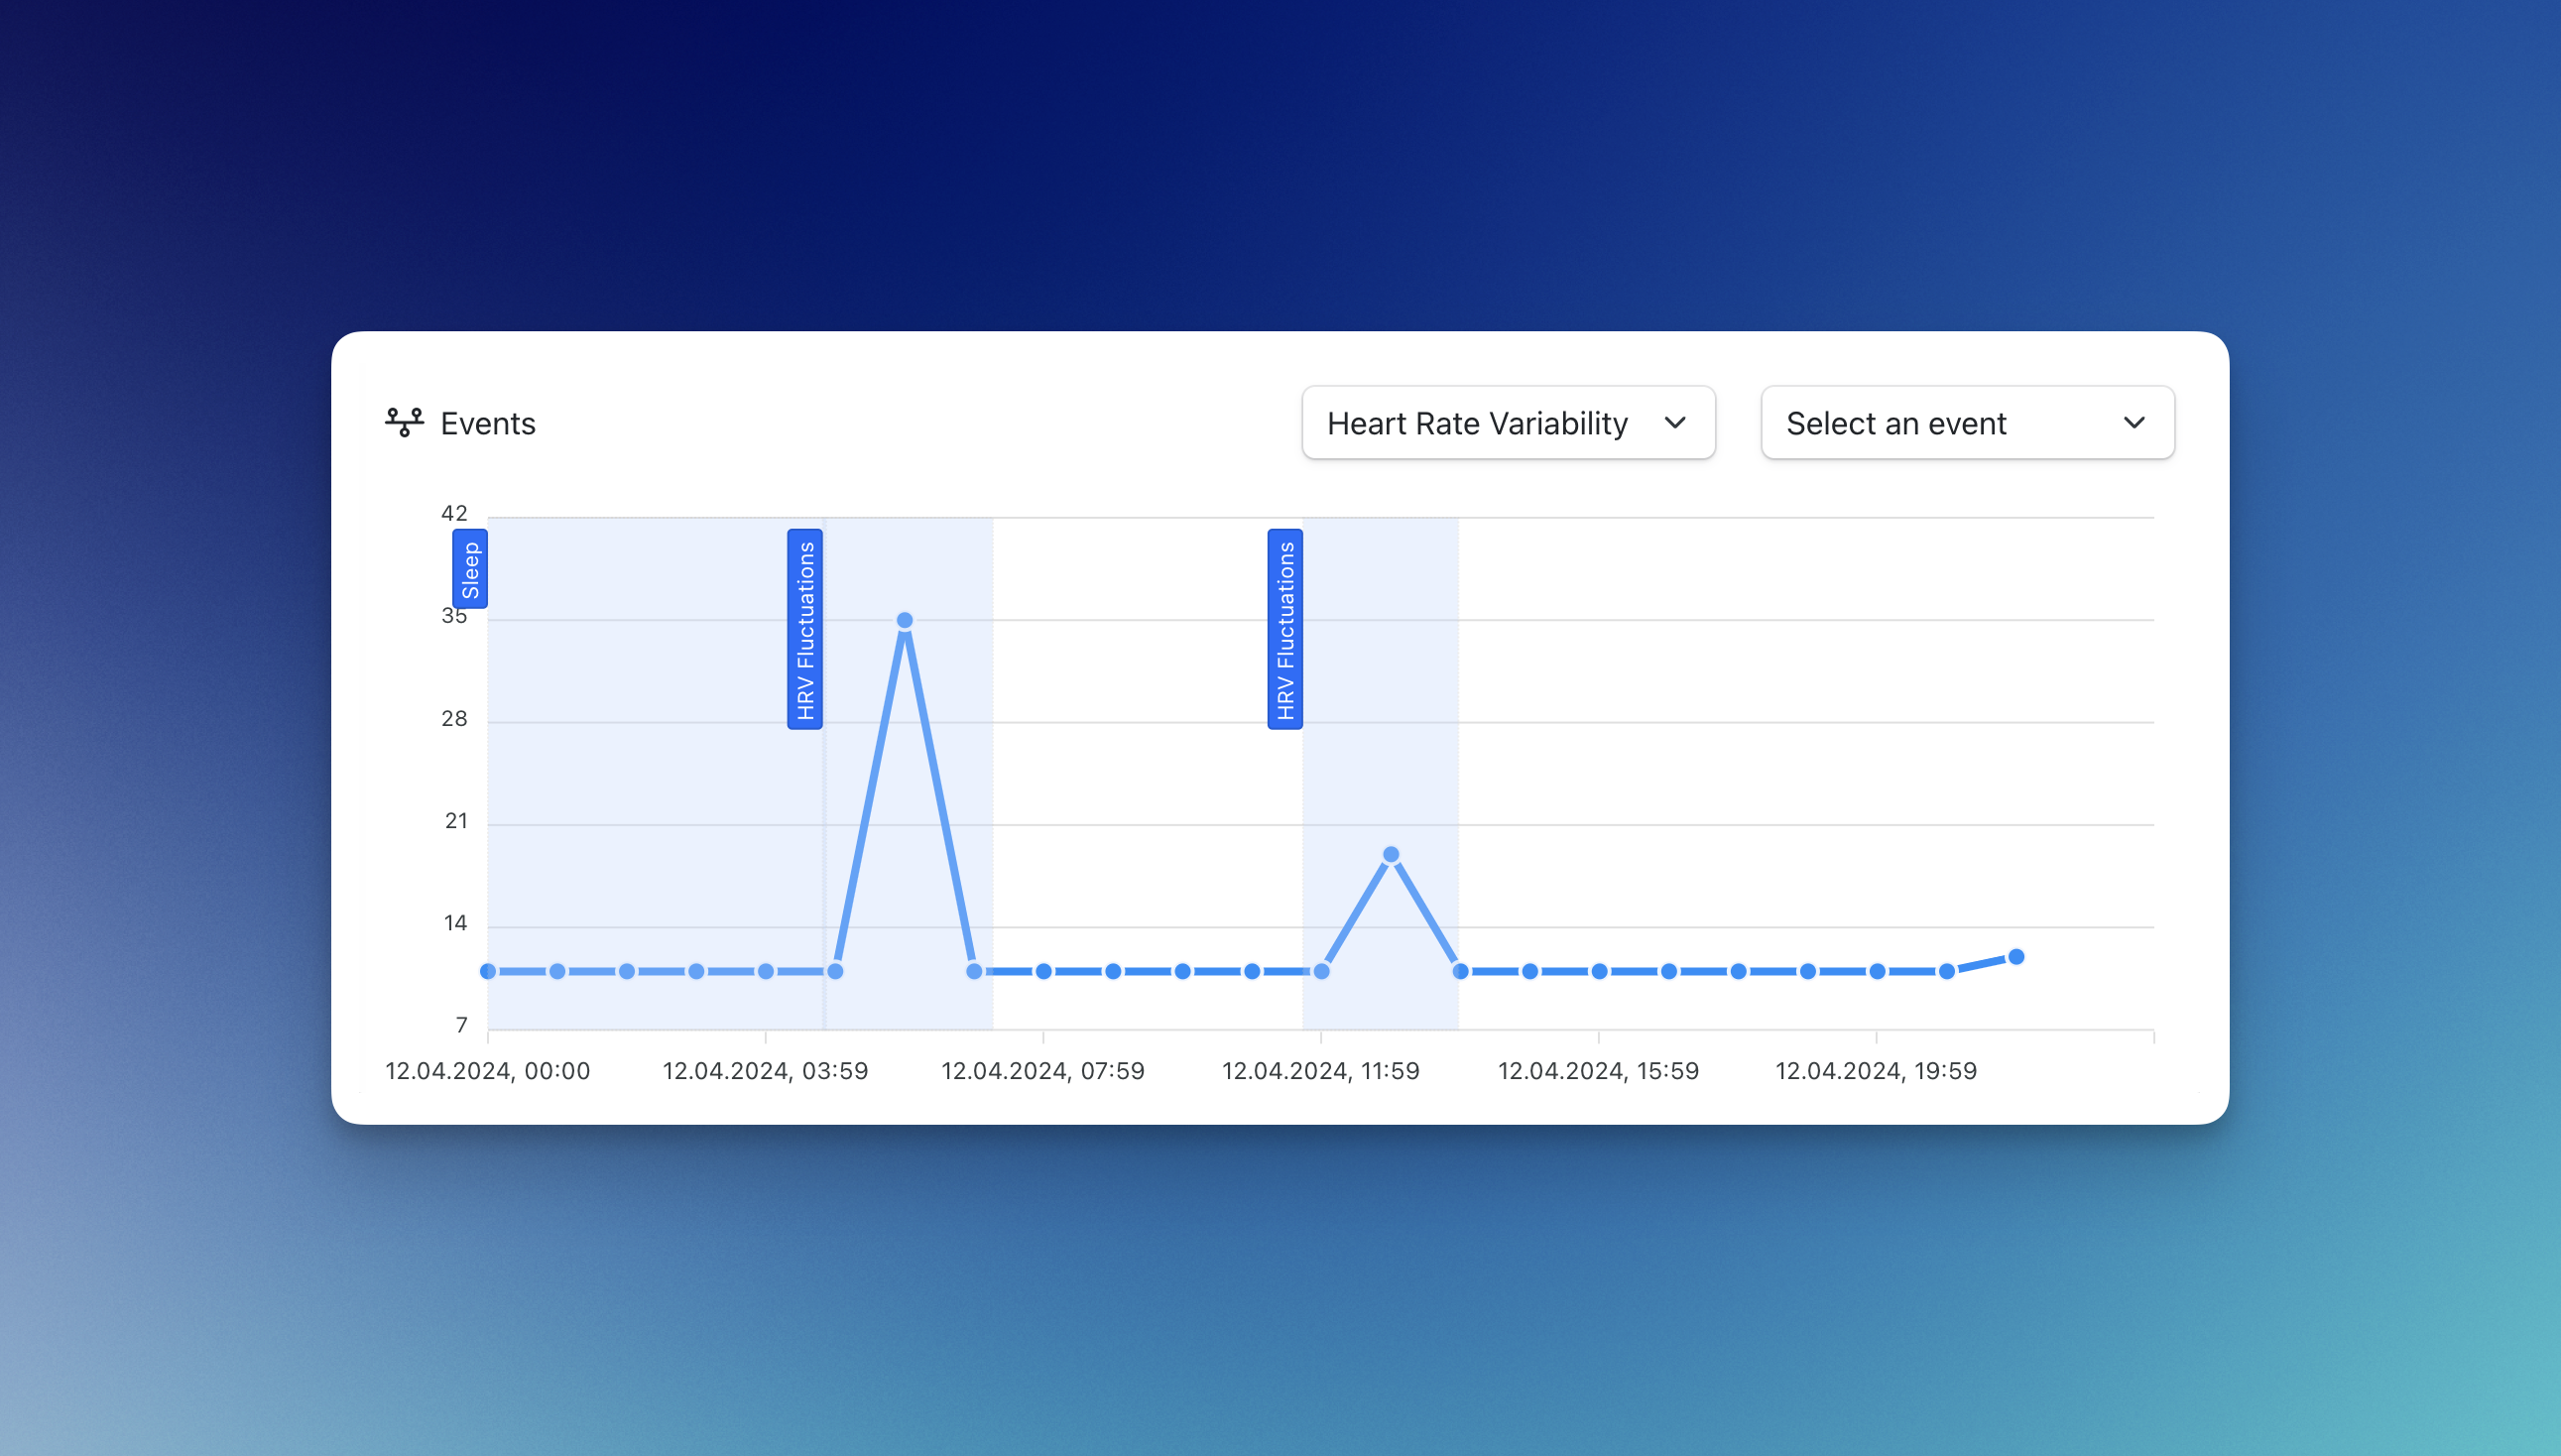This screenshot has width=2561, height=1456.
Task: Click the 12.04.2024, 19:59 axis label
Action: (x=1875, y=1071)
